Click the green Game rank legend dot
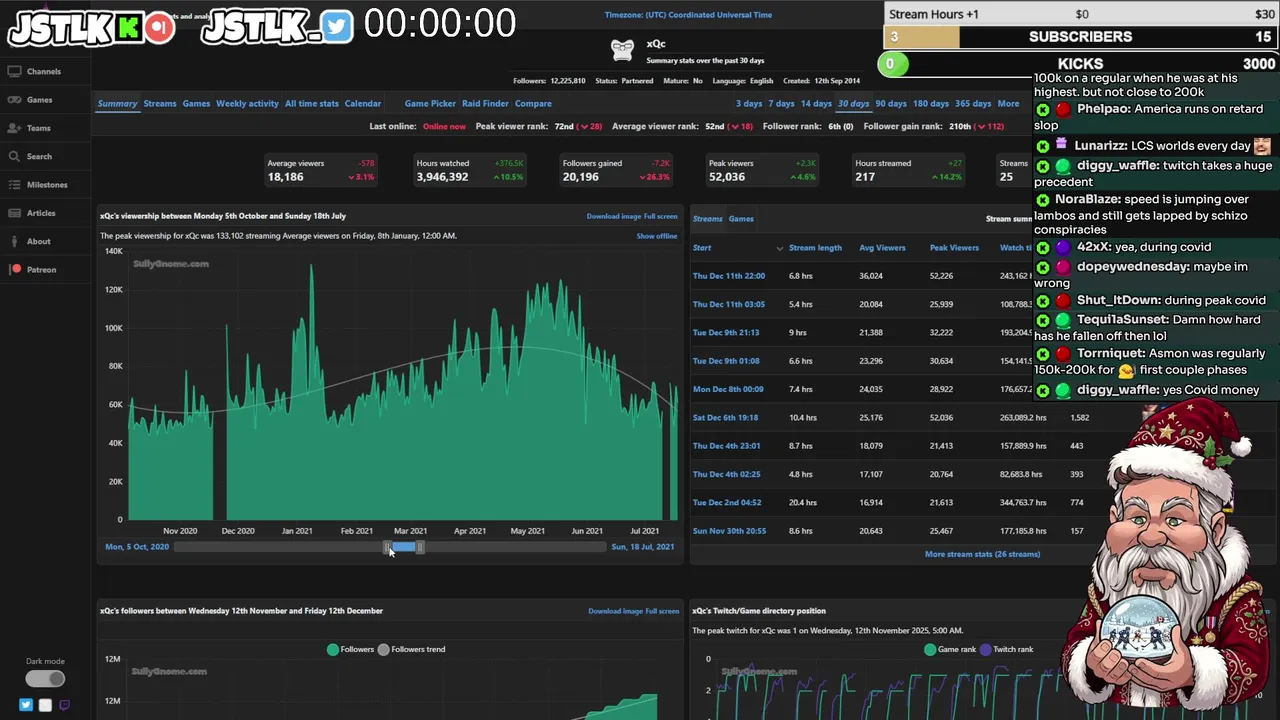This screenshot has height=720, width=1280. pos(930,649)
